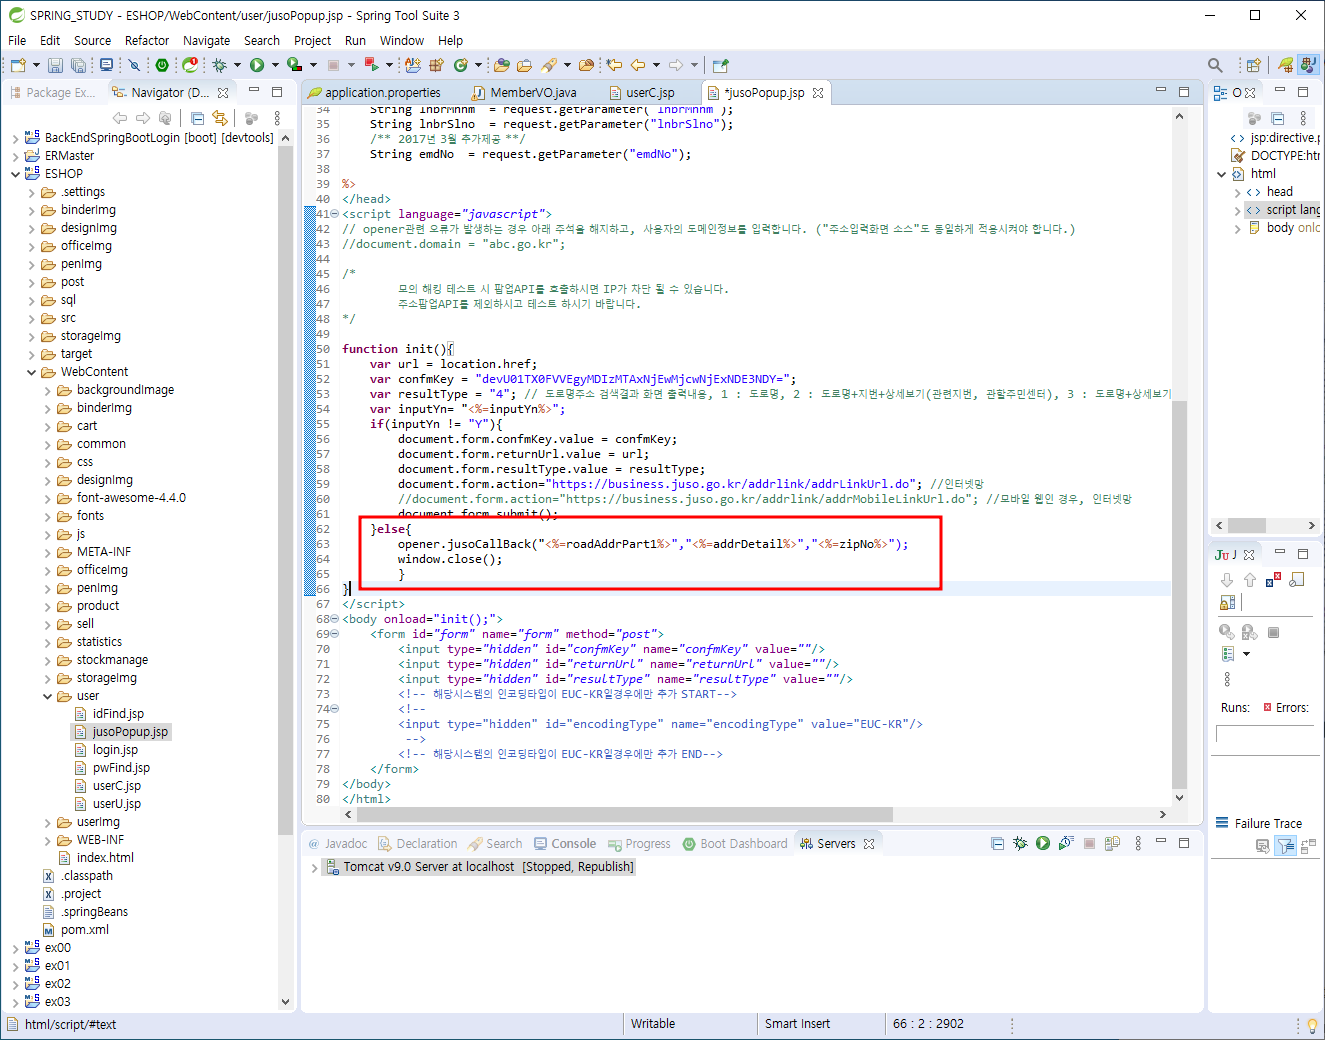Expand the BackEndSpringBootLogin project
This screenshot has height=1040, width=1325.
point(15,138)
